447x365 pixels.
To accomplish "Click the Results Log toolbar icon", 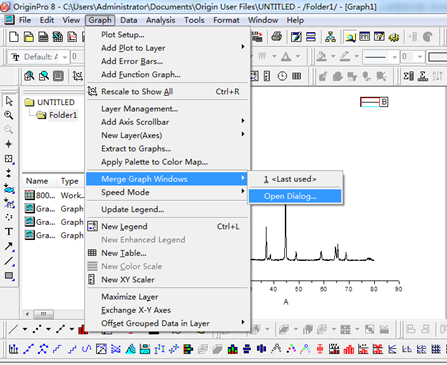I will (365, 37).
